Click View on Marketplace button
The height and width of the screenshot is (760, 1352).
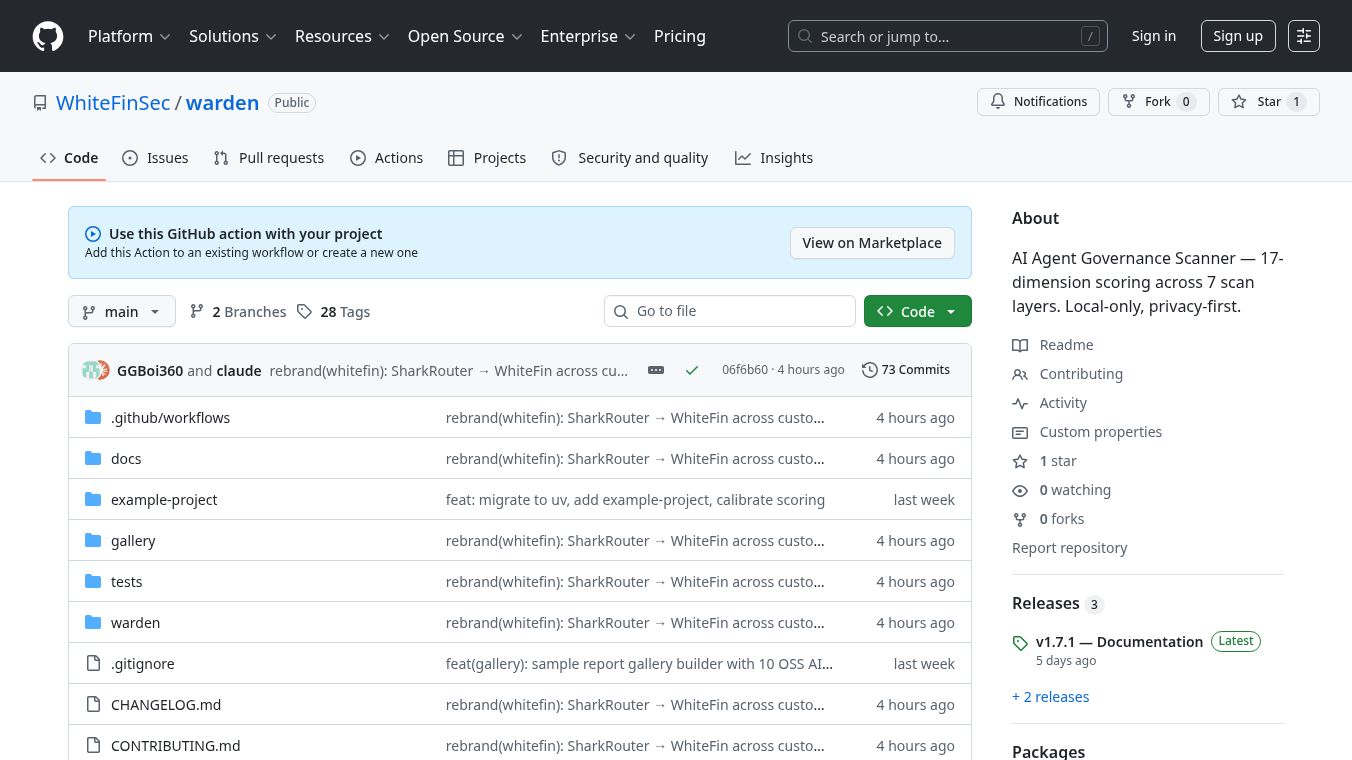[x=871, y=243]
